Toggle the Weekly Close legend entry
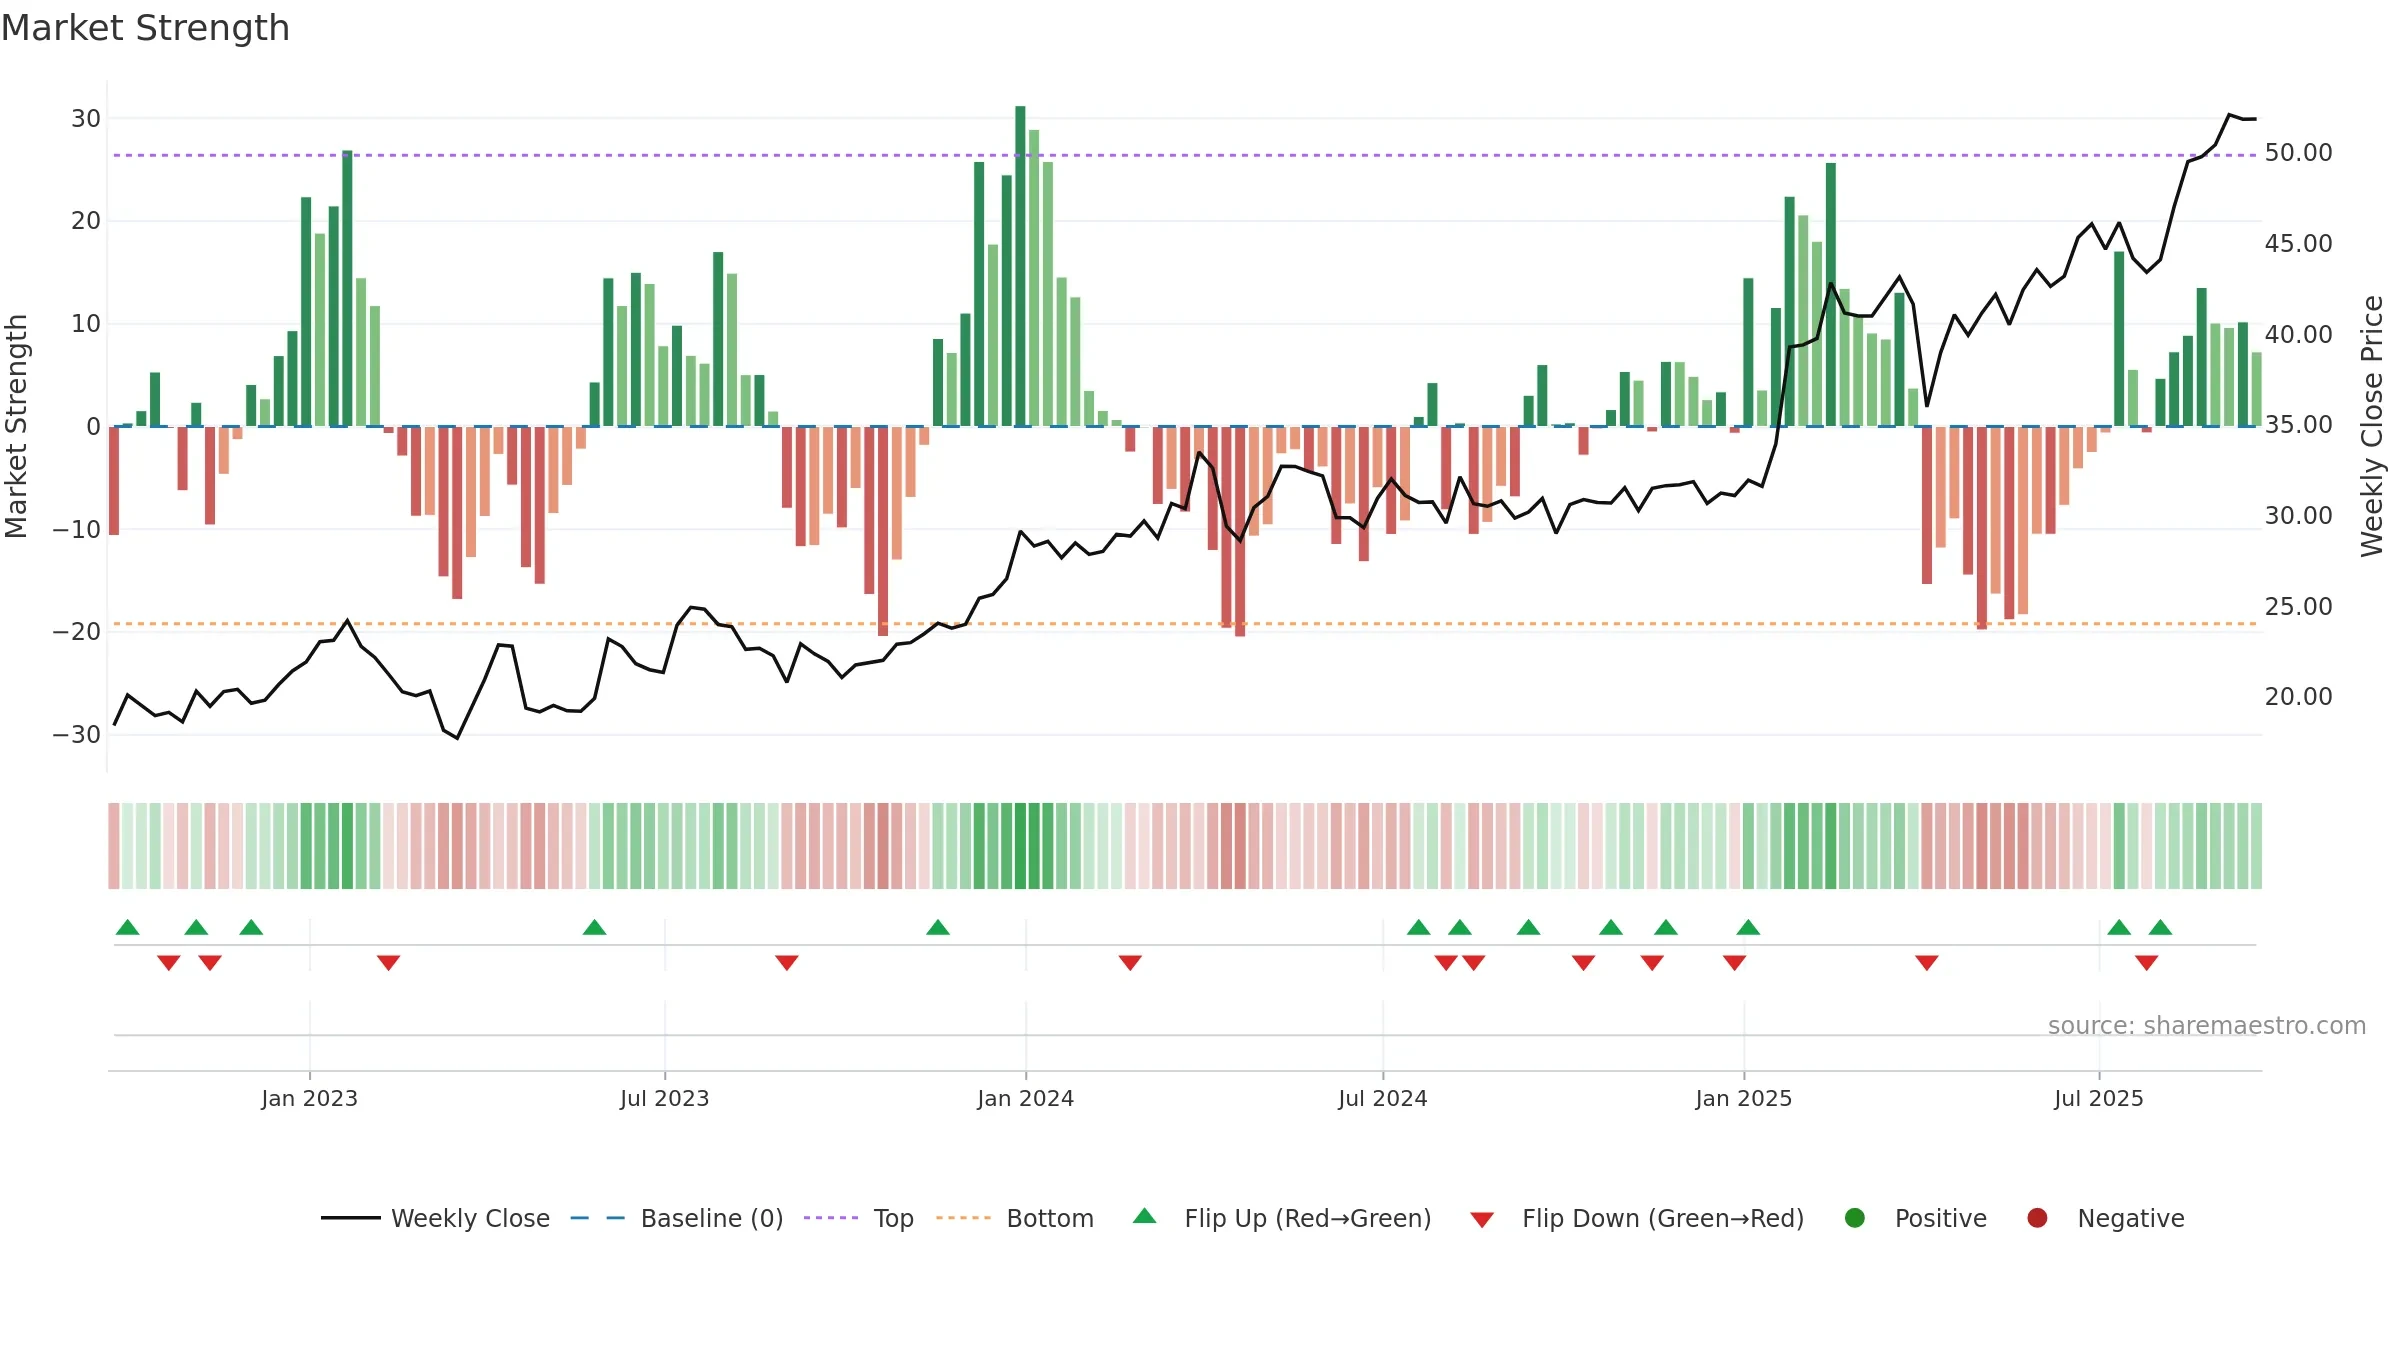2400x1350 pixels. tap(435, 1218)
